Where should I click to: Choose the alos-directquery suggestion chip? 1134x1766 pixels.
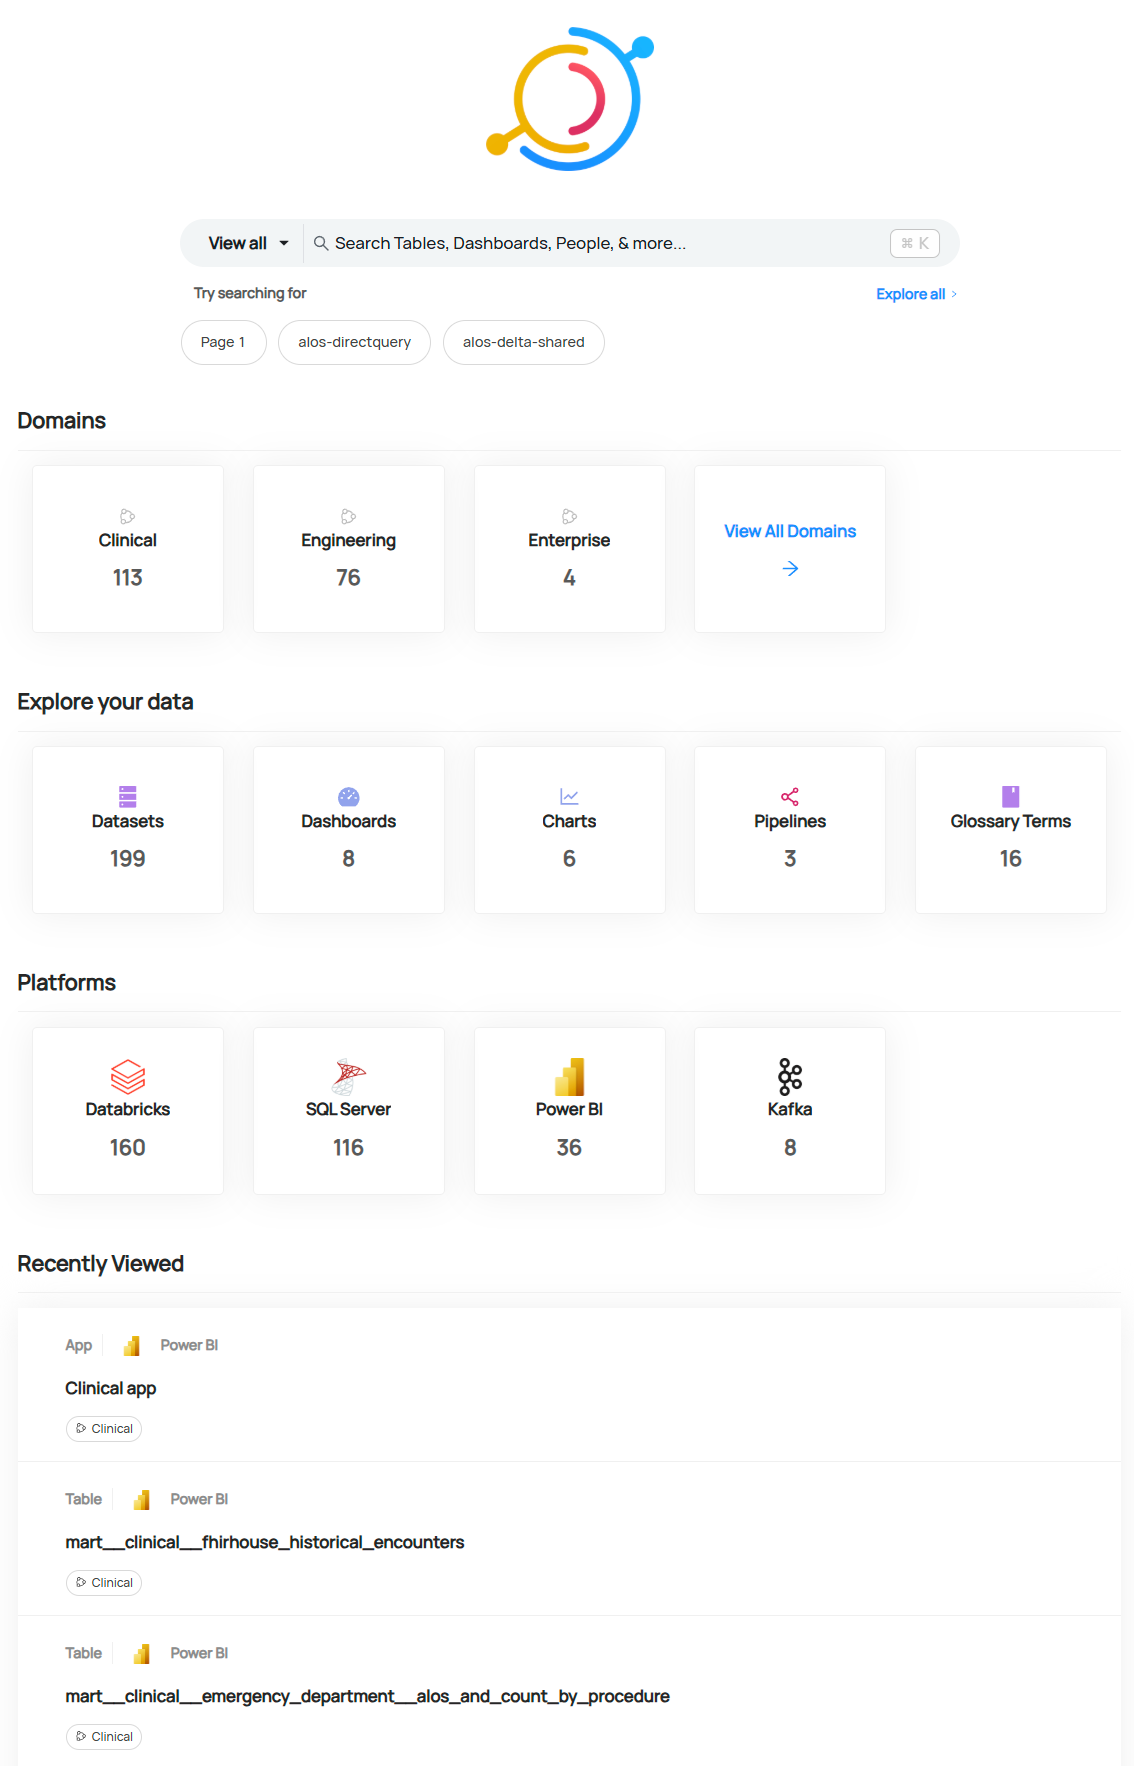(x=354, y=342)
